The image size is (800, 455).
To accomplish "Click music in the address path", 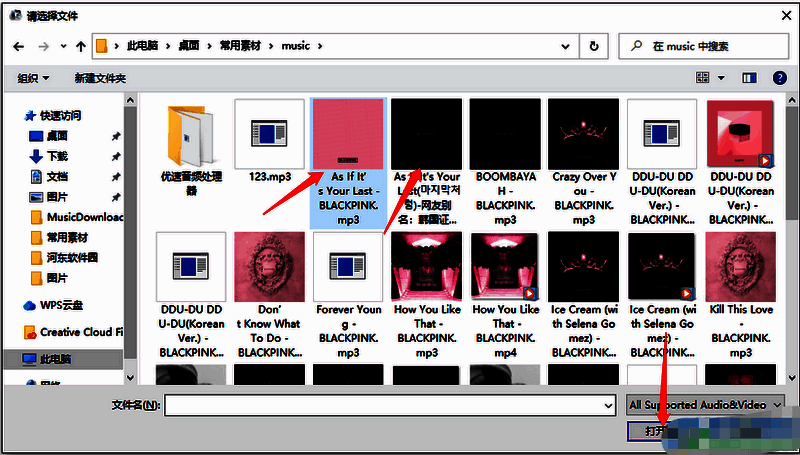I will click(x=296, y=46).
